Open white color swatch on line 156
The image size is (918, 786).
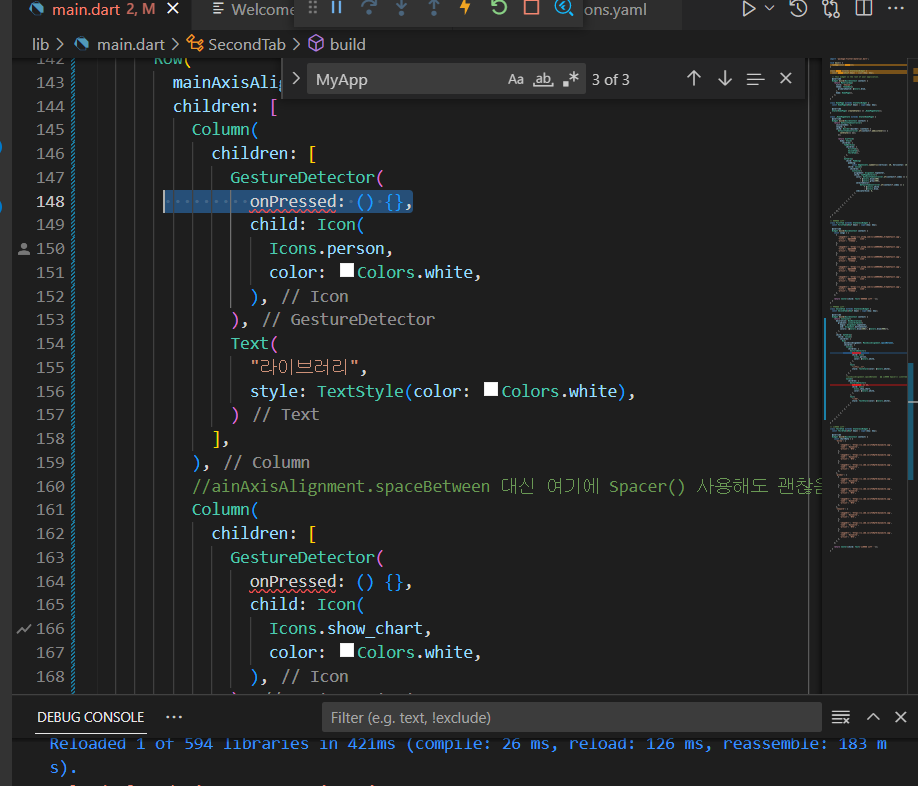point(491,389)
